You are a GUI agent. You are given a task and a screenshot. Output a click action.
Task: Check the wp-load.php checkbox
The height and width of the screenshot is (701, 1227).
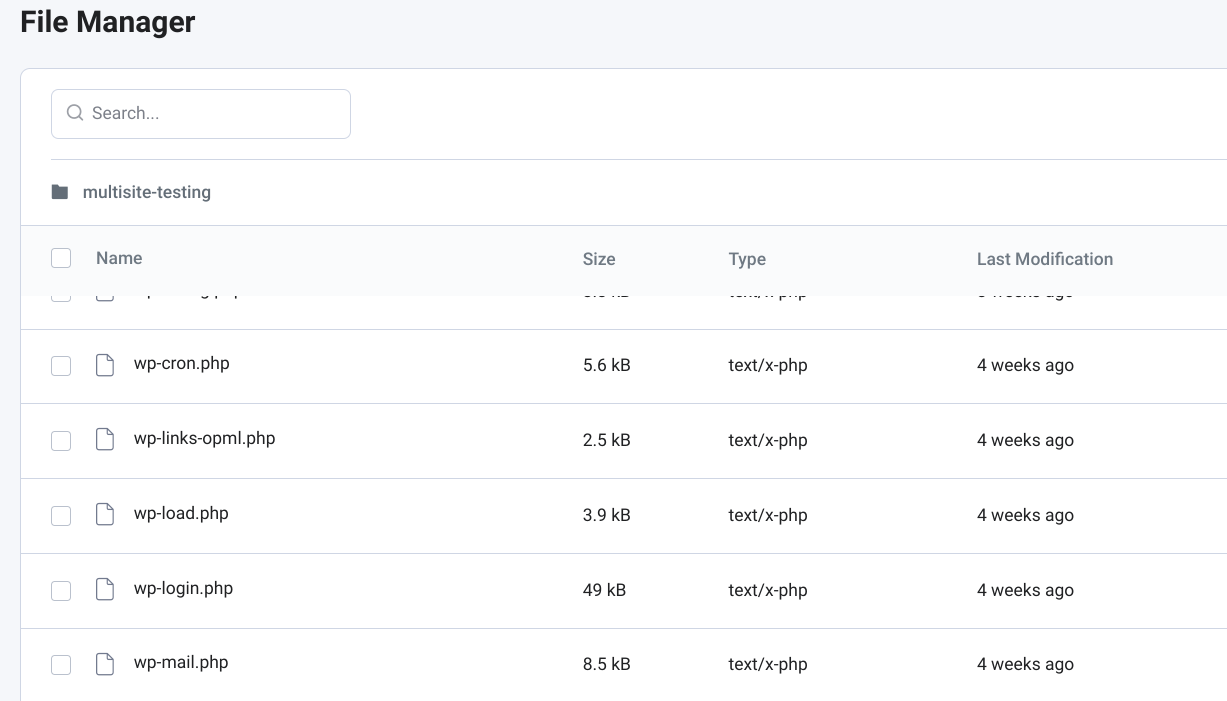[x=61, y=516]
